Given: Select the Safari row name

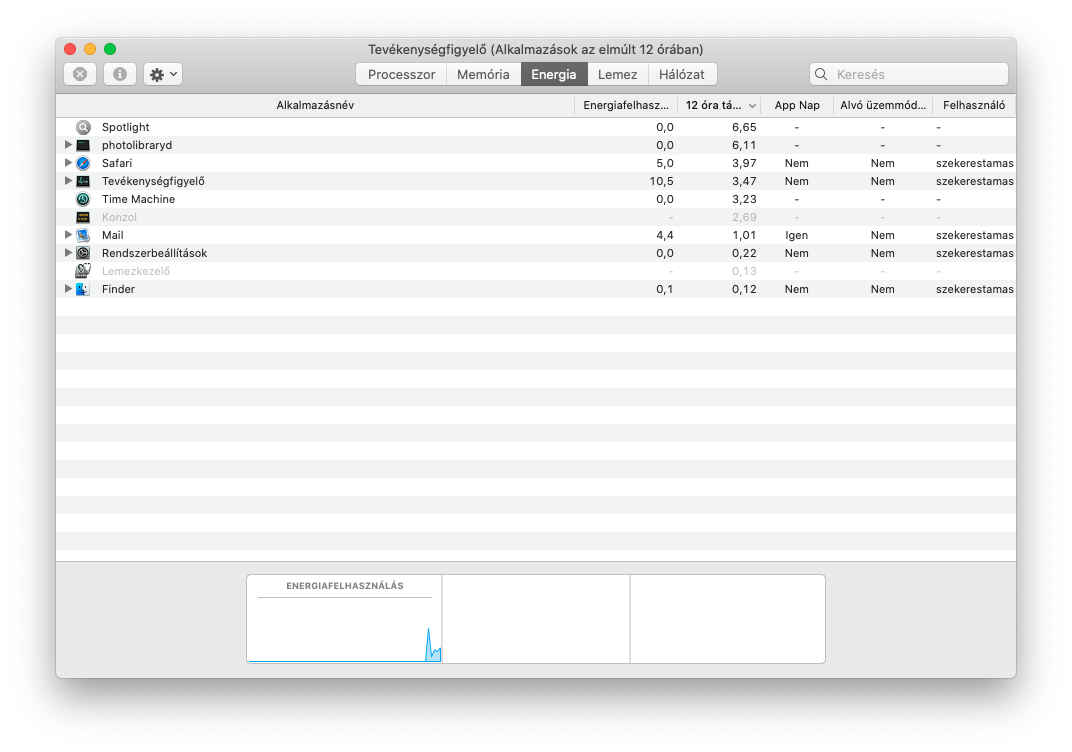Looking at the screenshot, I should click(117, 163).
